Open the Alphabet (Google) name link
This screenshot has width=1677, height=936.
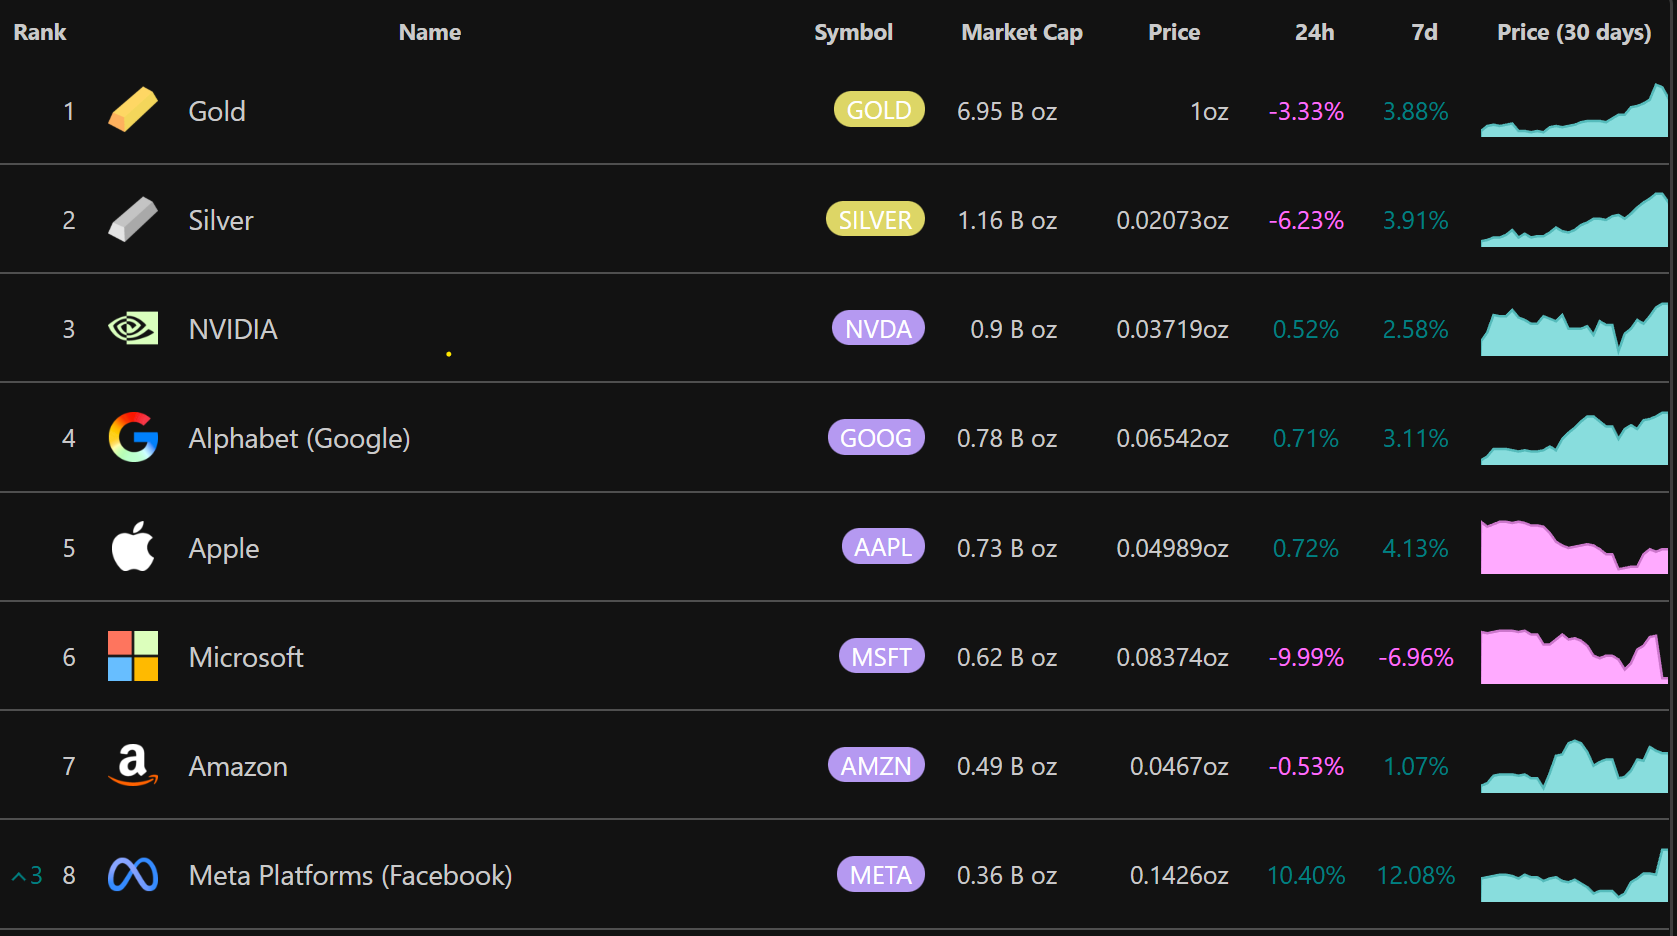[x=299, y=438]
